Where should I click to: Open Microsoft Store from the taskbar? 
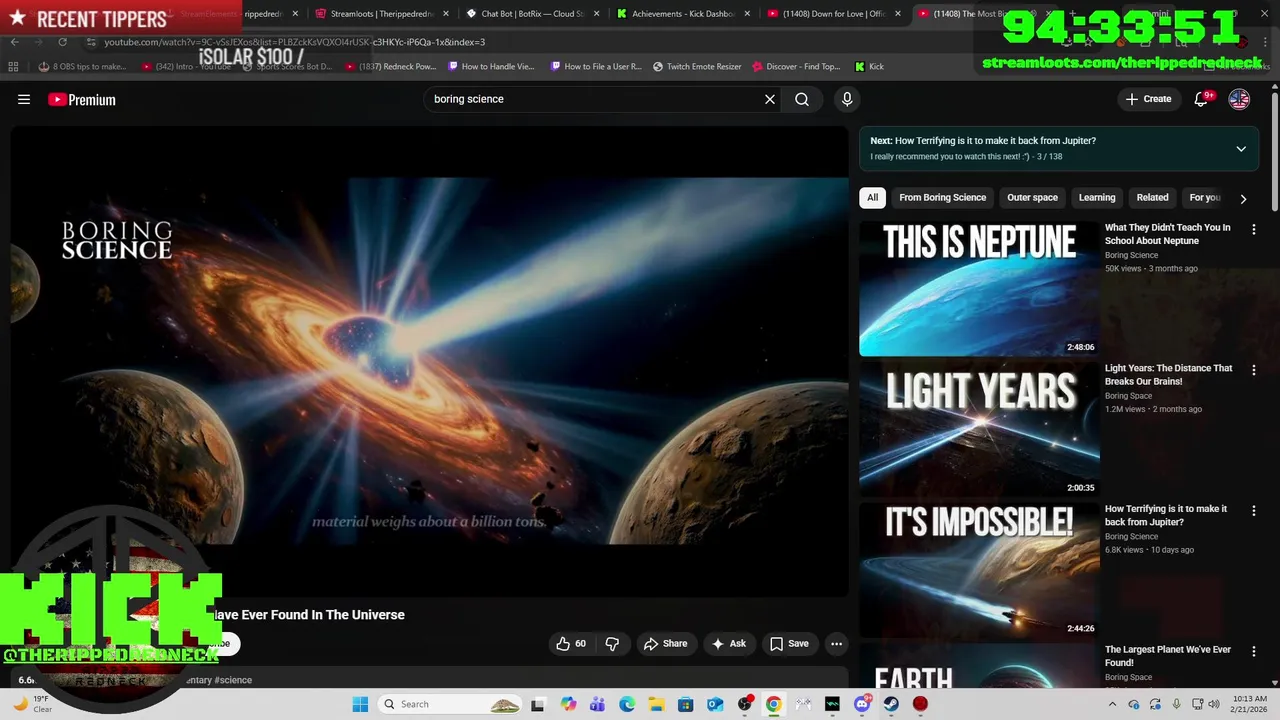pyautogui.click(x=686, y=704)
